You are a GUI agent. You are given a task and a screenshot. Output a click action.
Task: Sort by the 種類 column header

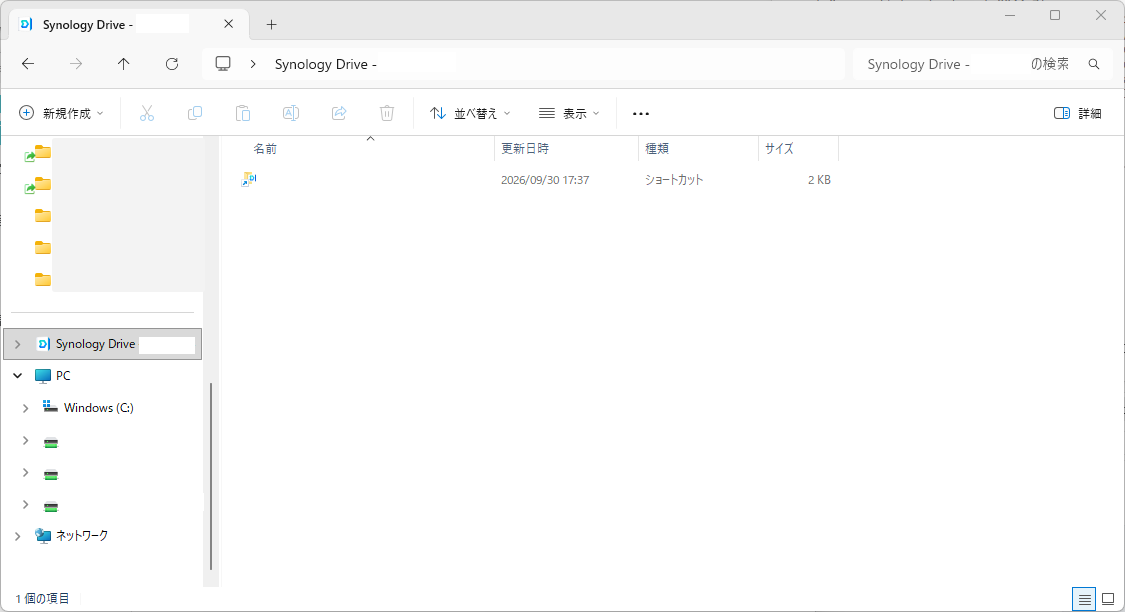(x=657, y=149)
